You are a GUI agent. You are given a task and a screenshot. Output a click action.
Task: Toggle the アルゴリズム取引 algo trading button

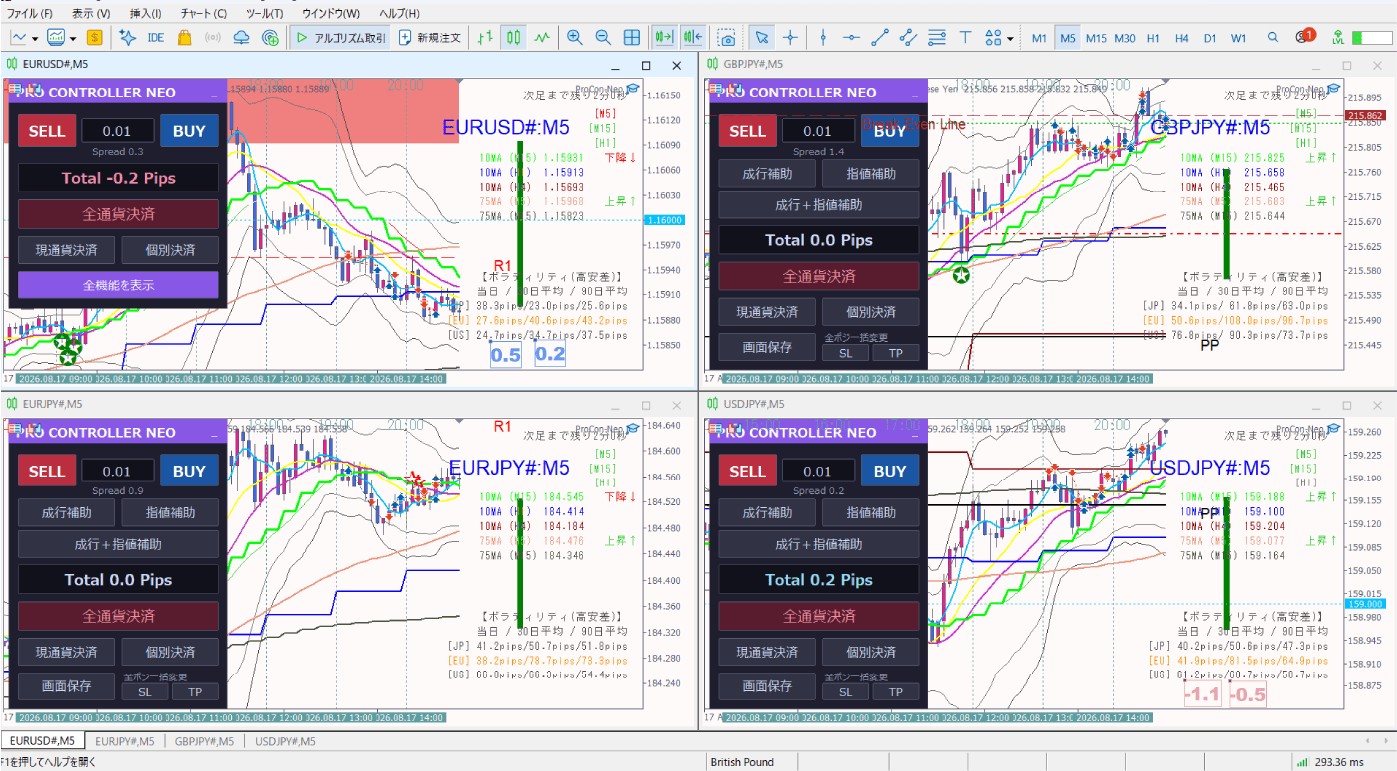tap(340, 37)
